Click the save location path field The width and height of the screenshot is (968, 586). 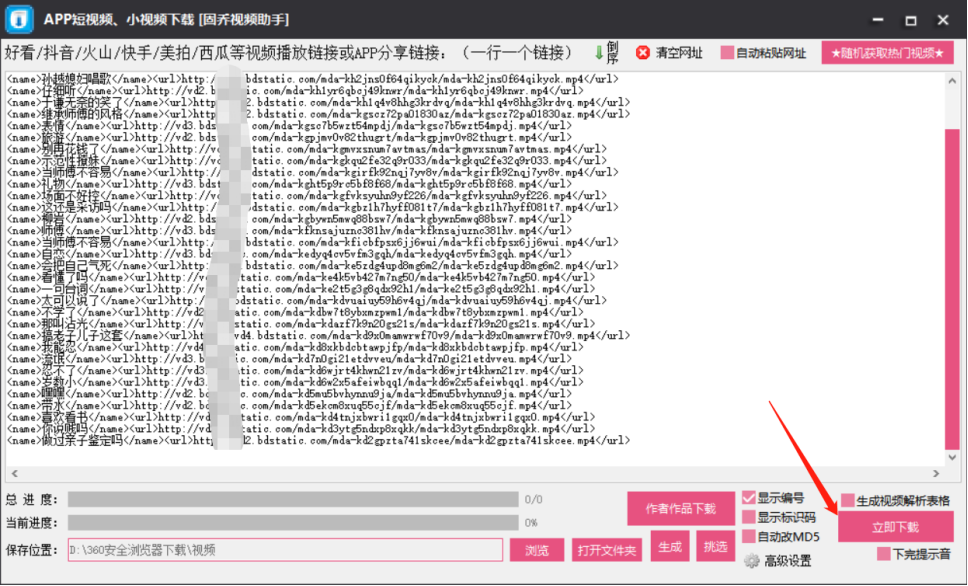[x=285, y=550]
